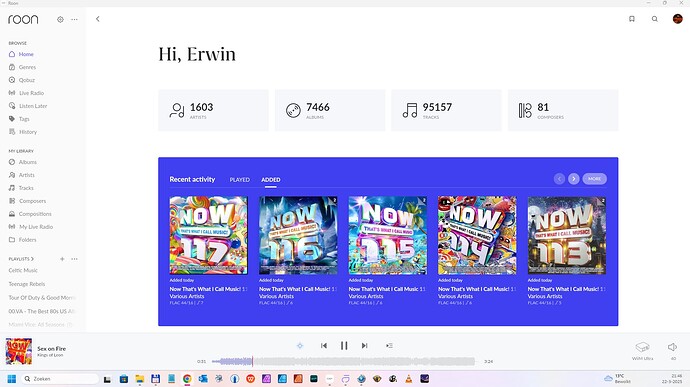Open the 81 Composers stat card
Screen dimensions: 690x387
[563, 110]
